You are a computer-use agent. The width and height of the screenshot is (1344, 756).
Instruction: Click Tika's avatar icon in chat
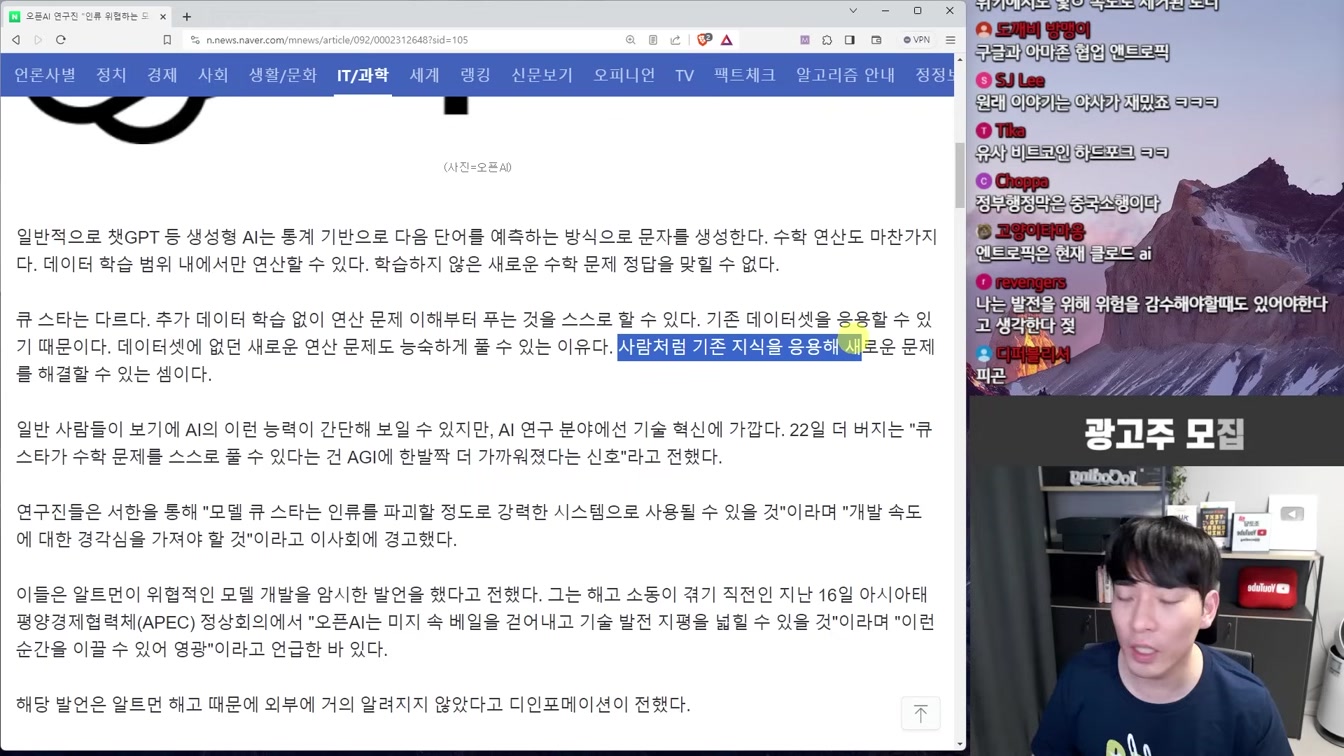tap(984, 131)
